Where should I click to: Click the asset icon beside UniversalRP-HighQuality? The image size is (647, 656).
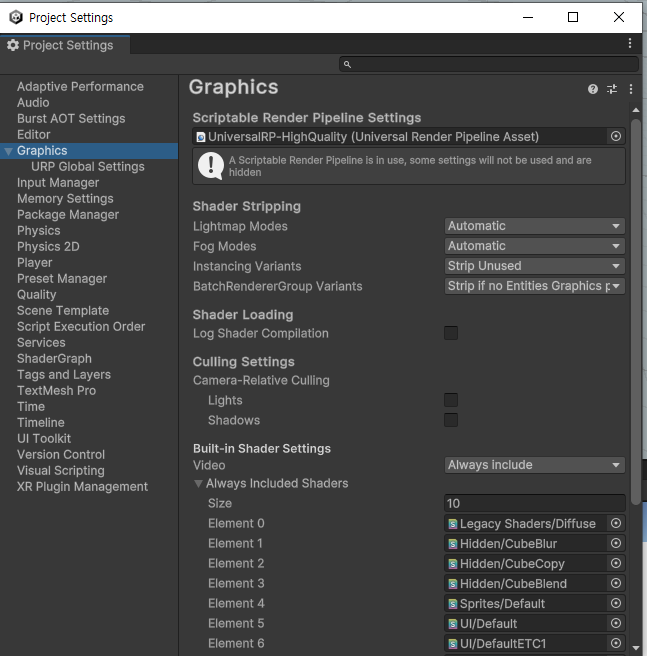201,137
